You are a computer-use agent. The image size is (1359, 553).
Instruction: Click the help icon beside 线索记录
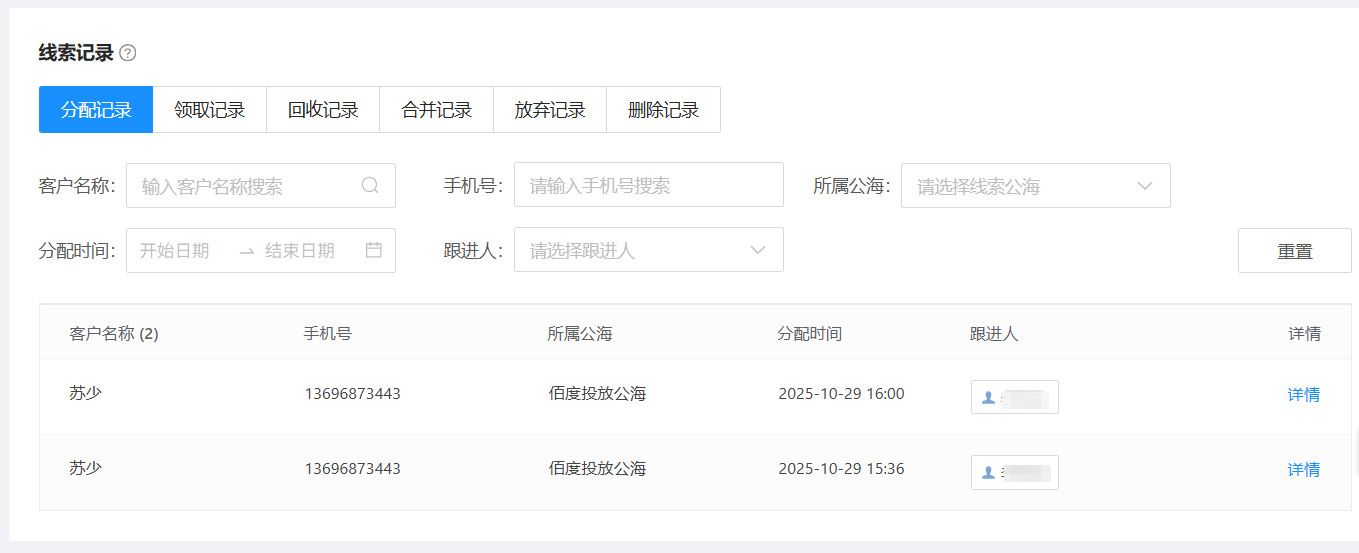(x=127, y=53)
